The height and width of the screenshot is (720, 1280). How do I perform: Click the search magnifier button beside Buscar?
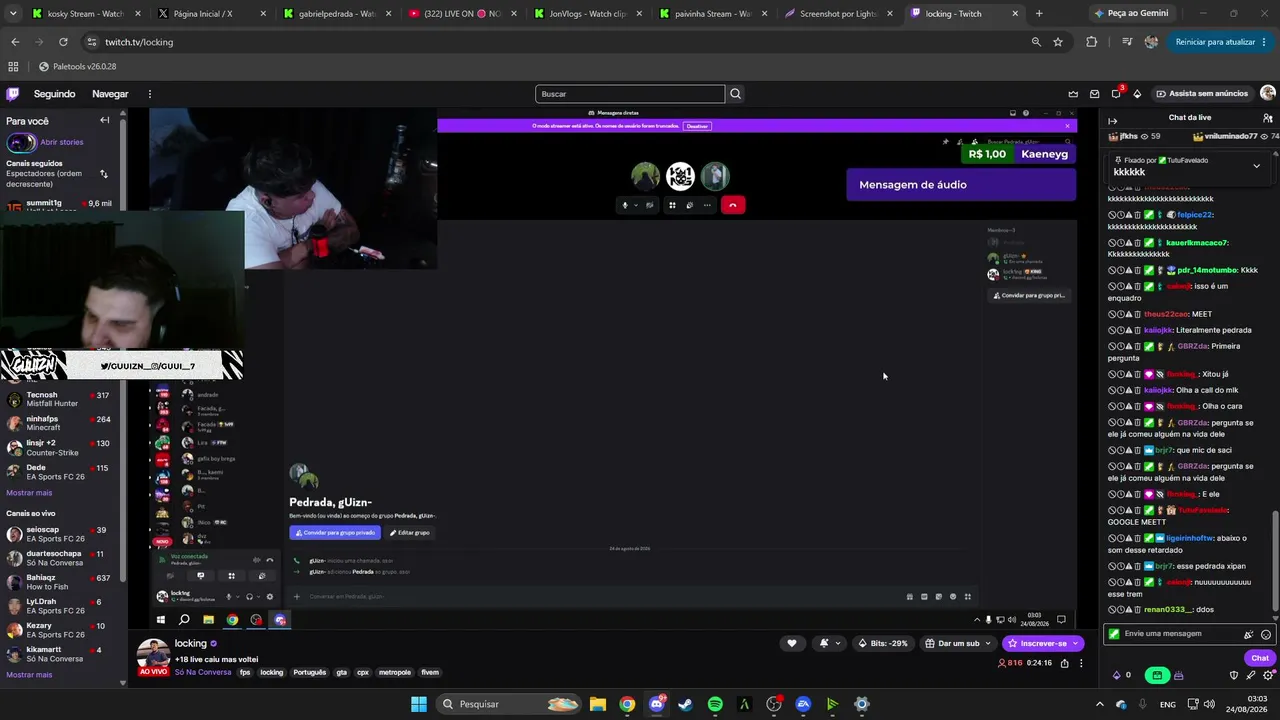click(x=736, y=94)
